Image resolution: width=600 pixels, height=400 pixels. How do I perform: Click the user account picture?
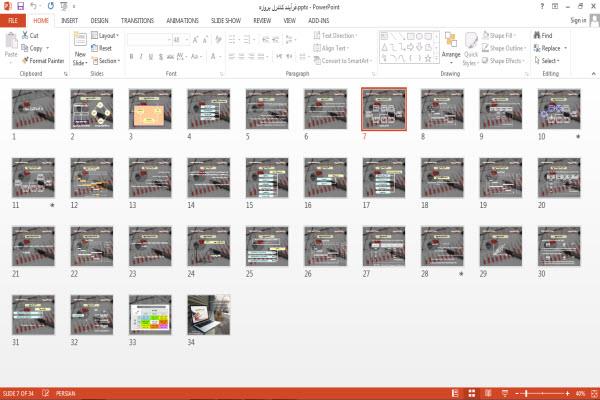595,20
